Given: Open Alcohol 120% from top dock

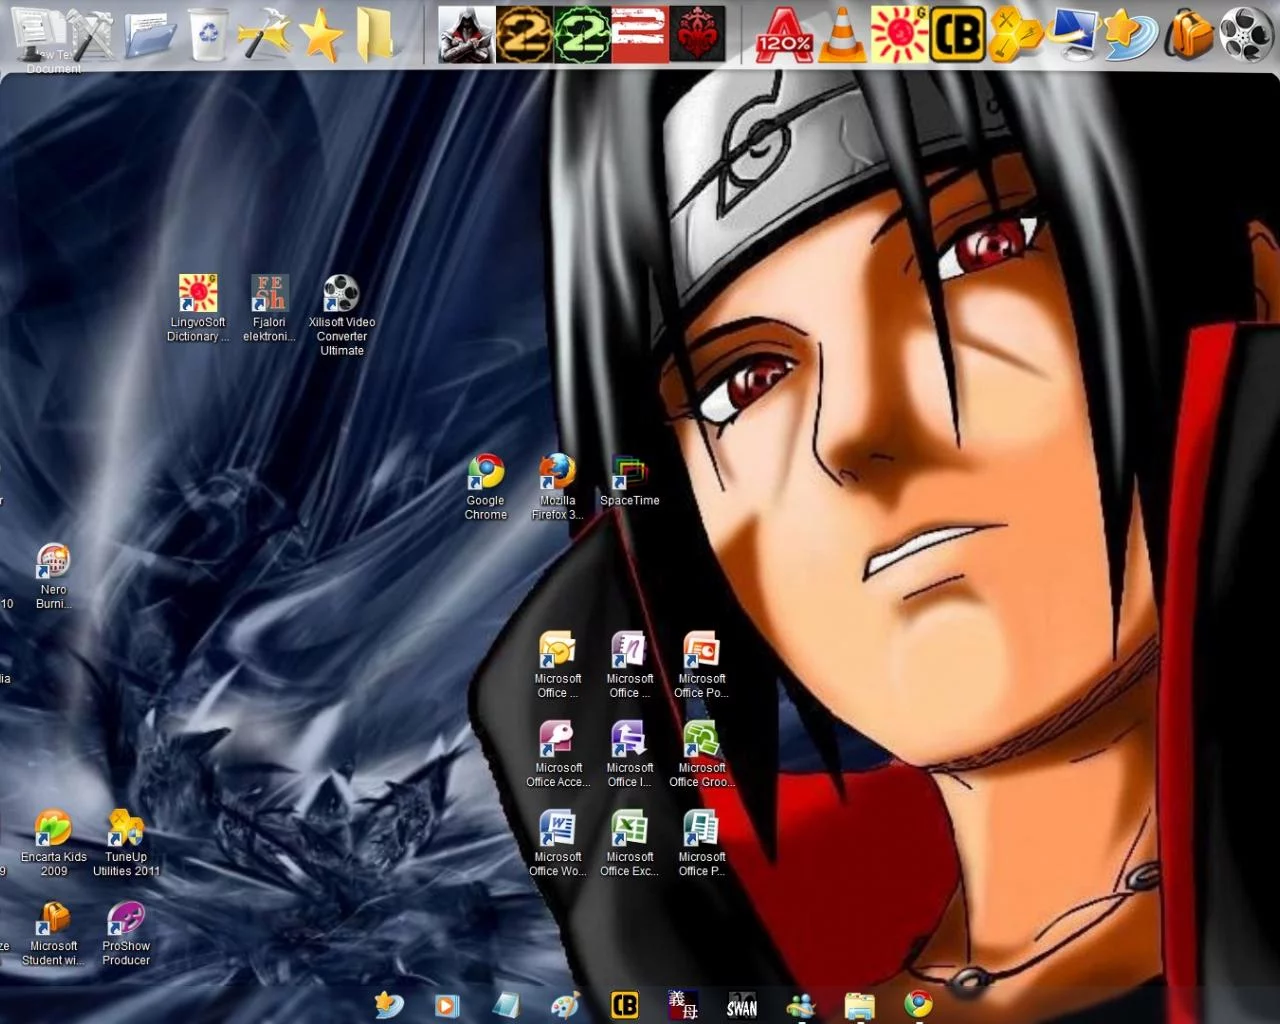Looking at the screenshot, I should point(784,35).
